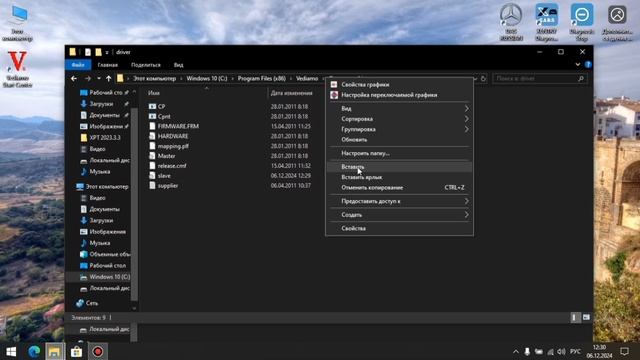Open Сеть in navigation pane
Image resolution: width=640 pixels, height=360 pixels.
coord(92,303)
